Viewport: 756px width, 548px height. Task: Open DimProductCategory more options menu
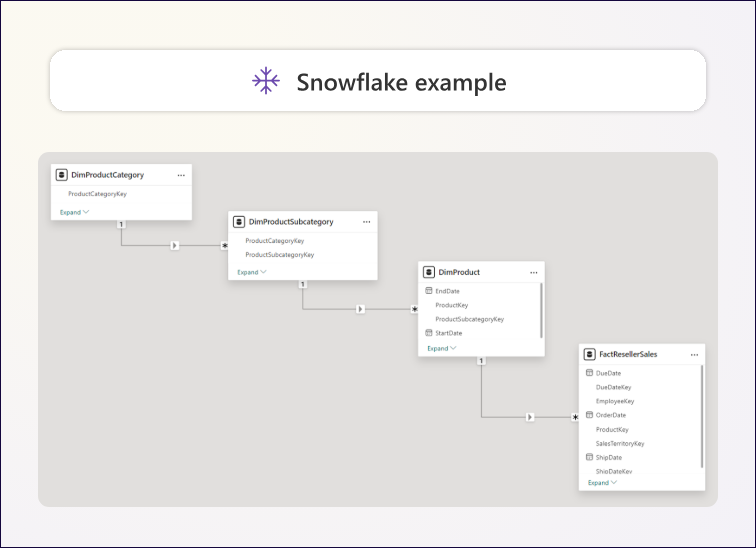point(181,175)
